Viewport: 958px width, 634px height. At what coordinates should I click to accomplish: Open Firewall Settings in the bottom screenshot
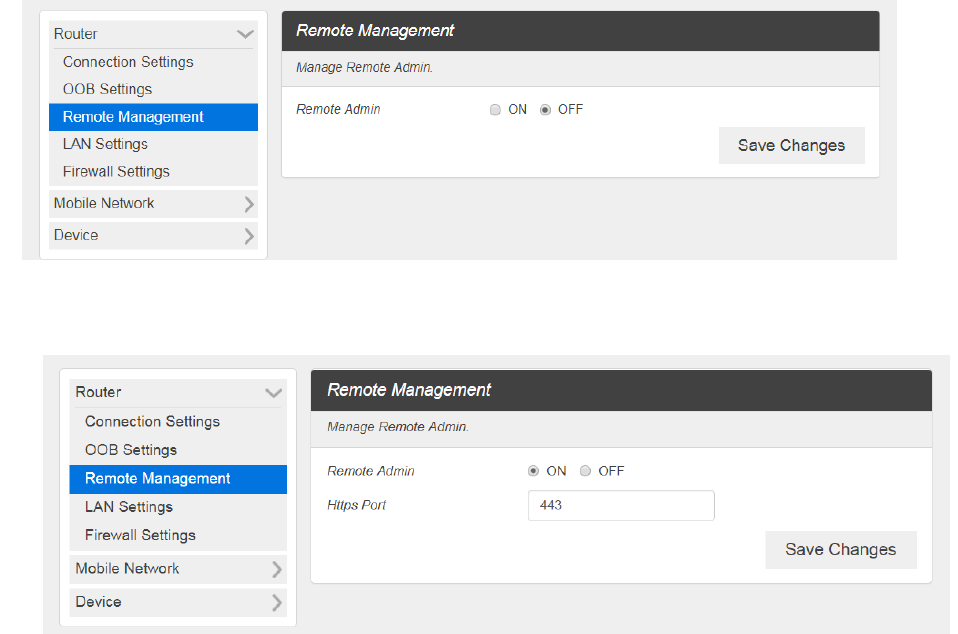tap(140, 535)
